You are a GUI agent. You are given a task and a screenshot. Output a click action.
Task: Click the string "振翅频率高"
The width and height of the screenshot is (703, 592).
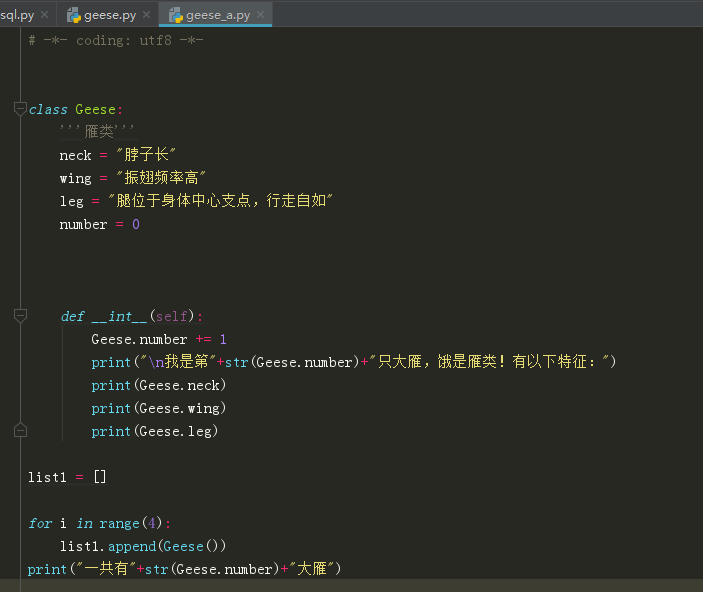161,178
